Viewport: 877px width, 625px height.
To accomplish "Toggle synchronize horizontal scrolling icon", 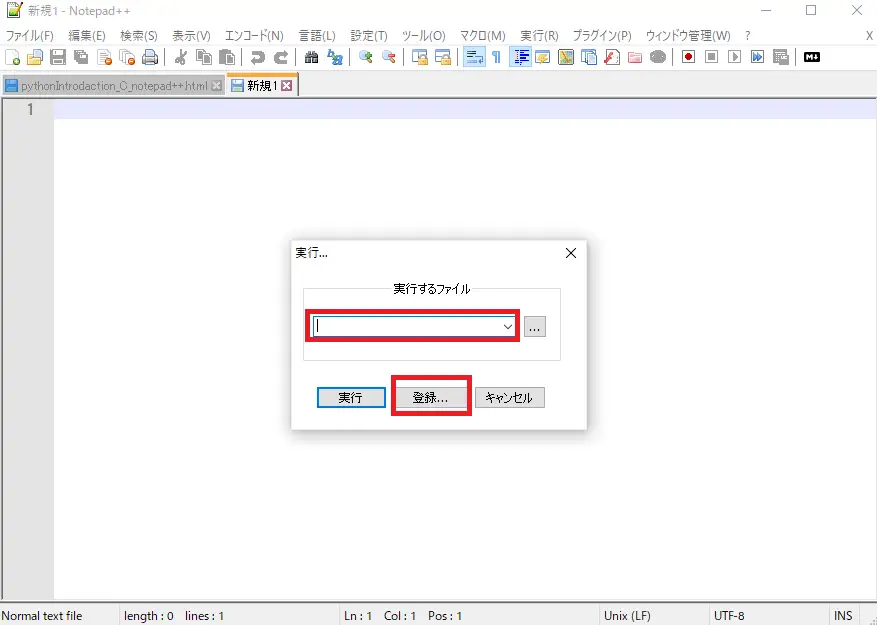I will (442, 57).
